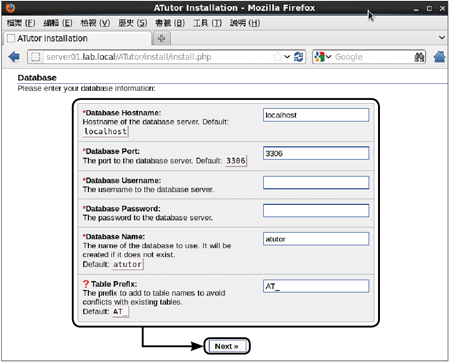Click the Next » button
This screenshot has width=450, height=363.
point(227,346)
